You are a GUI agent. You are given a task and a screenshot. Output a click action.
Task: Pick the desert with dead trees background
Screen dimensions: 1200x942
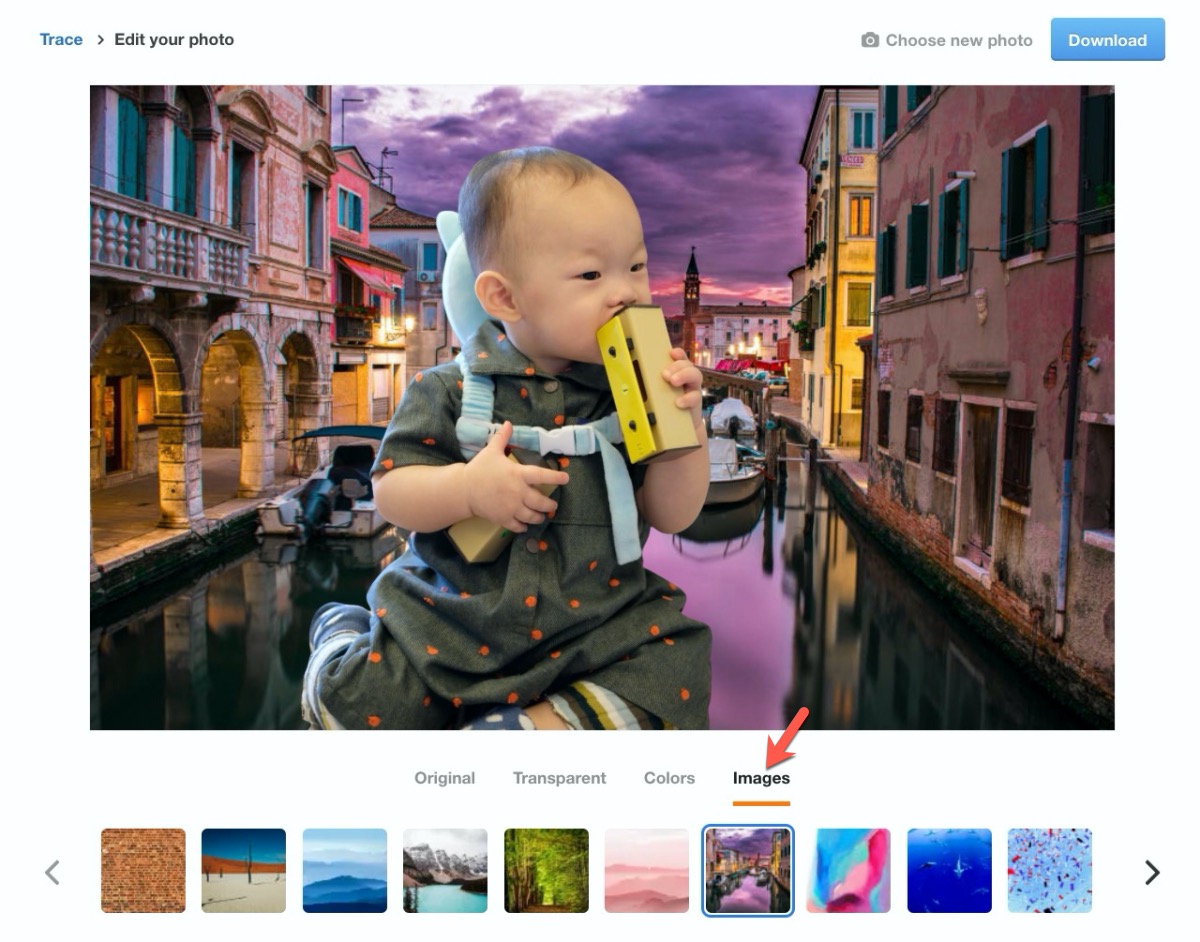pyautogui.click(x=244, y=870)
